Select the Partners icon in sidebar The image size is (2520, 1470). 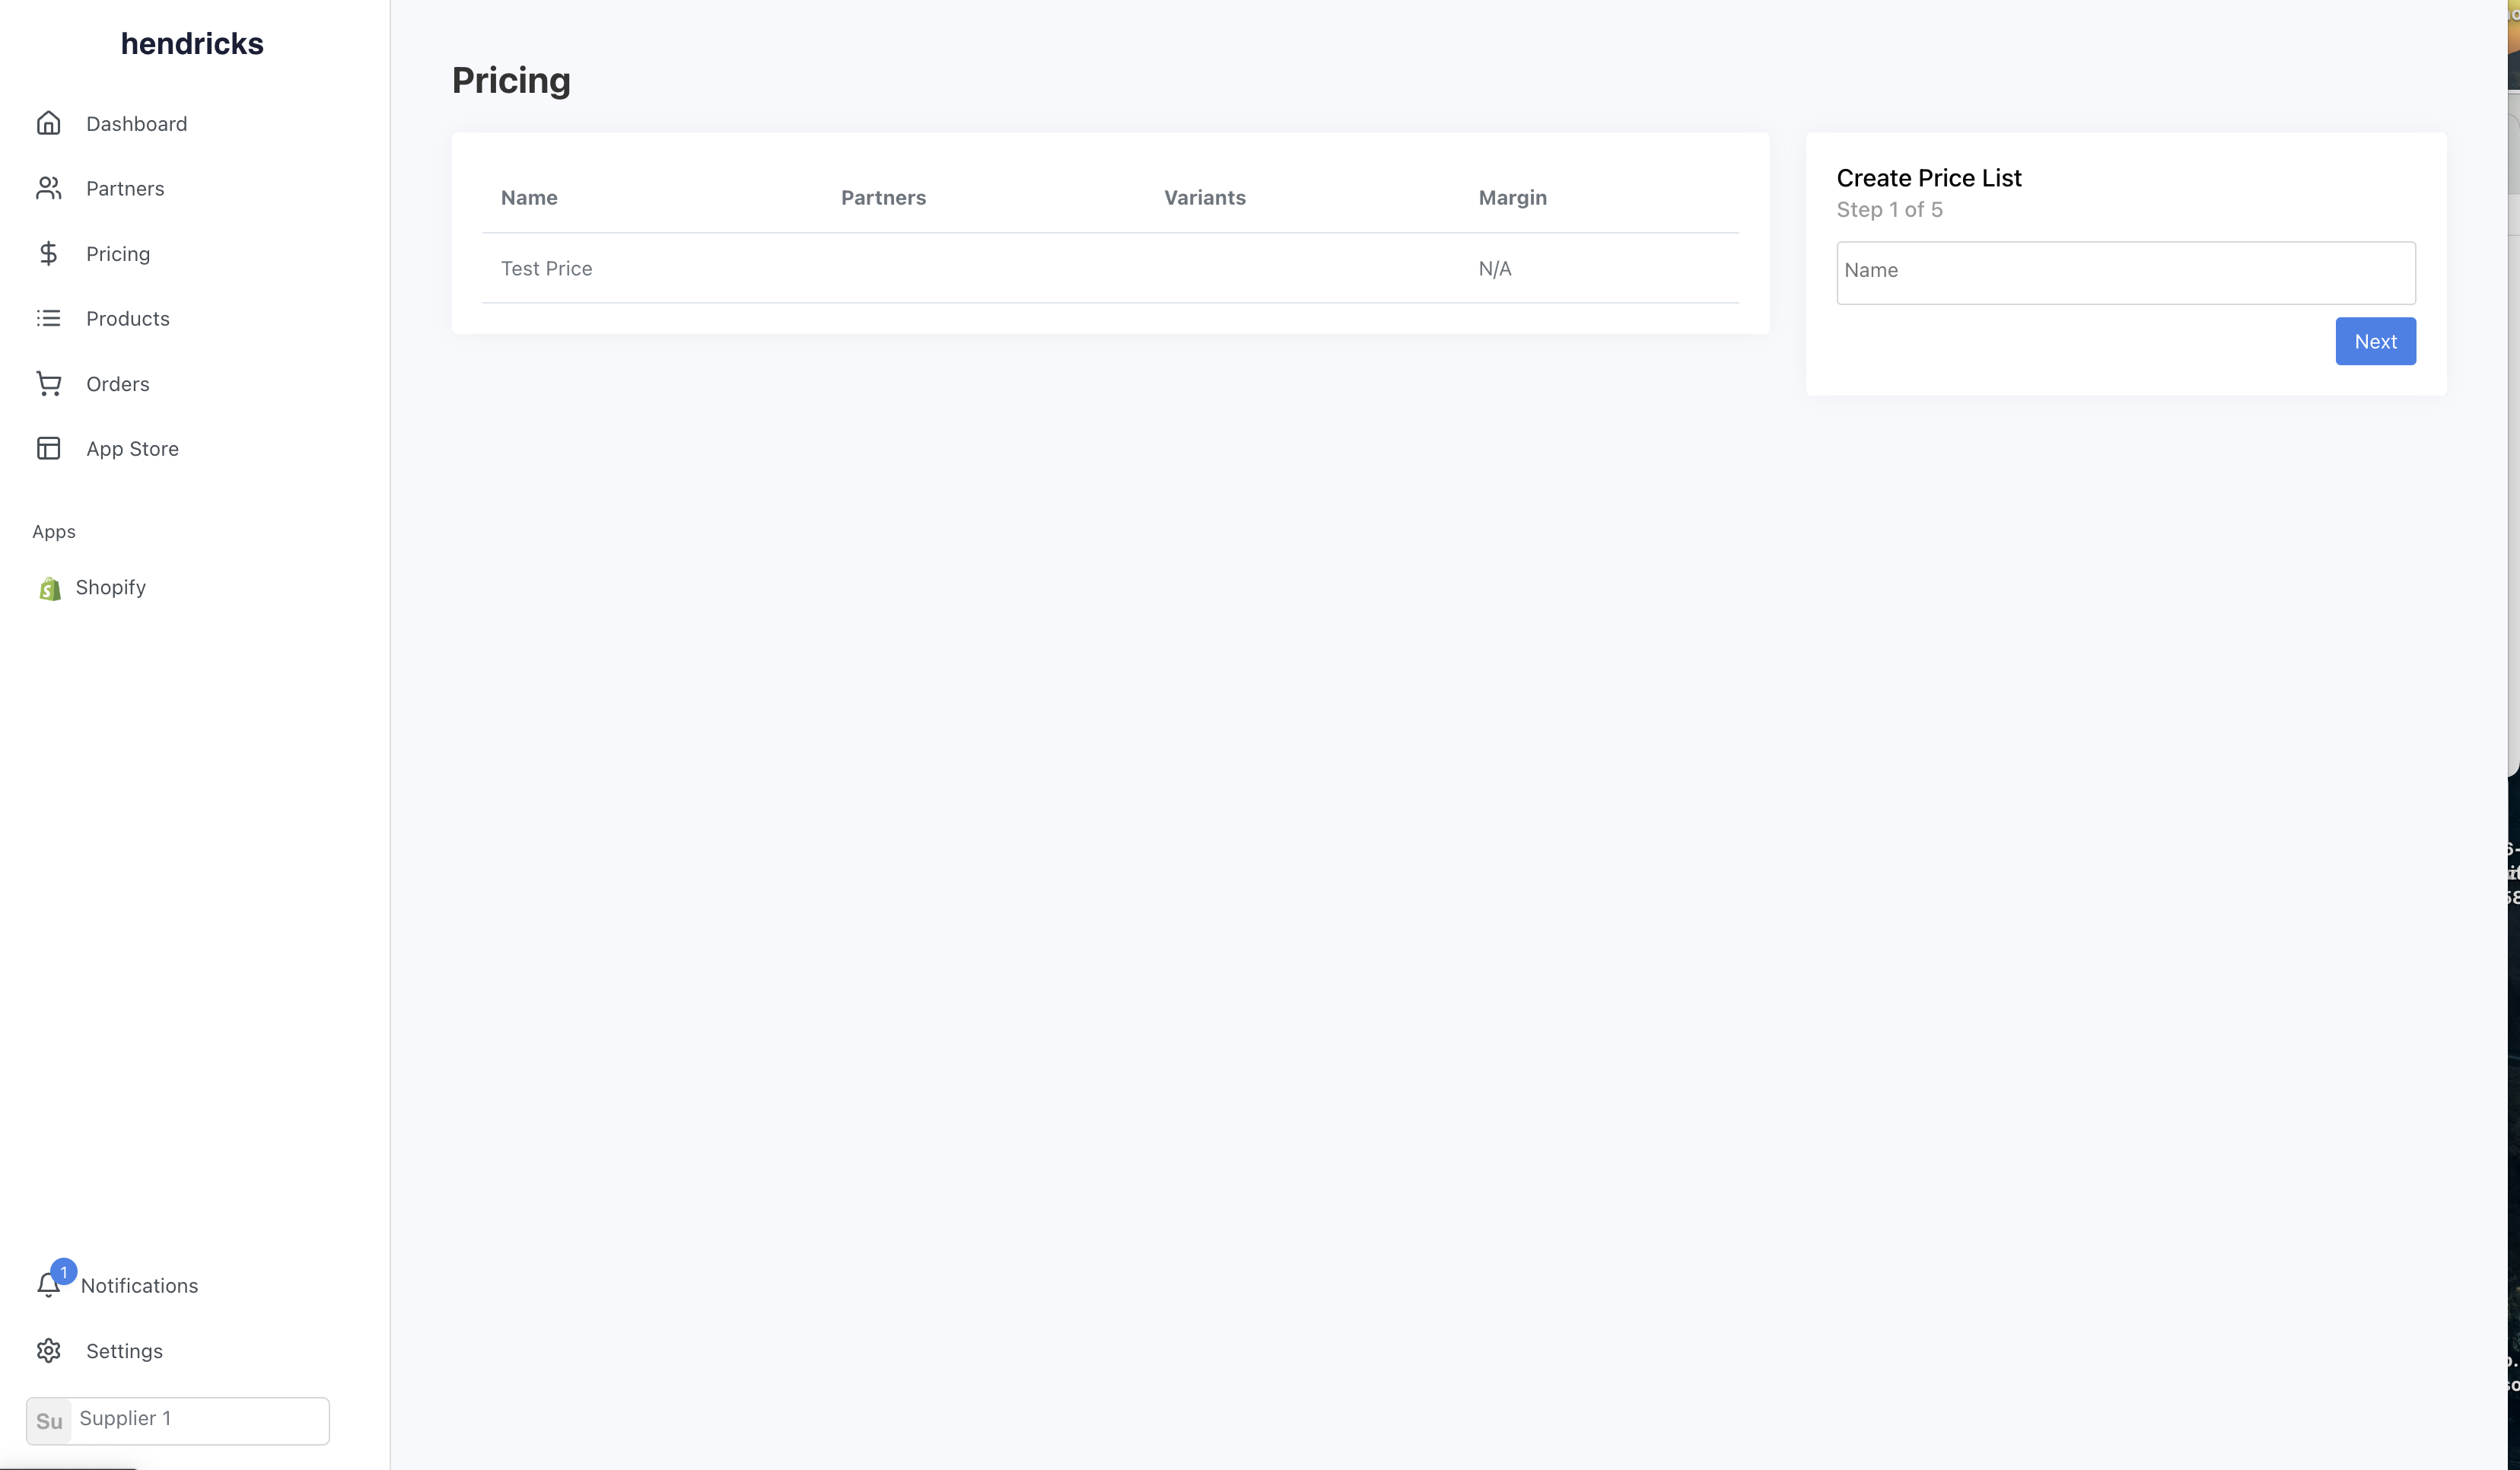pos(49,187)
